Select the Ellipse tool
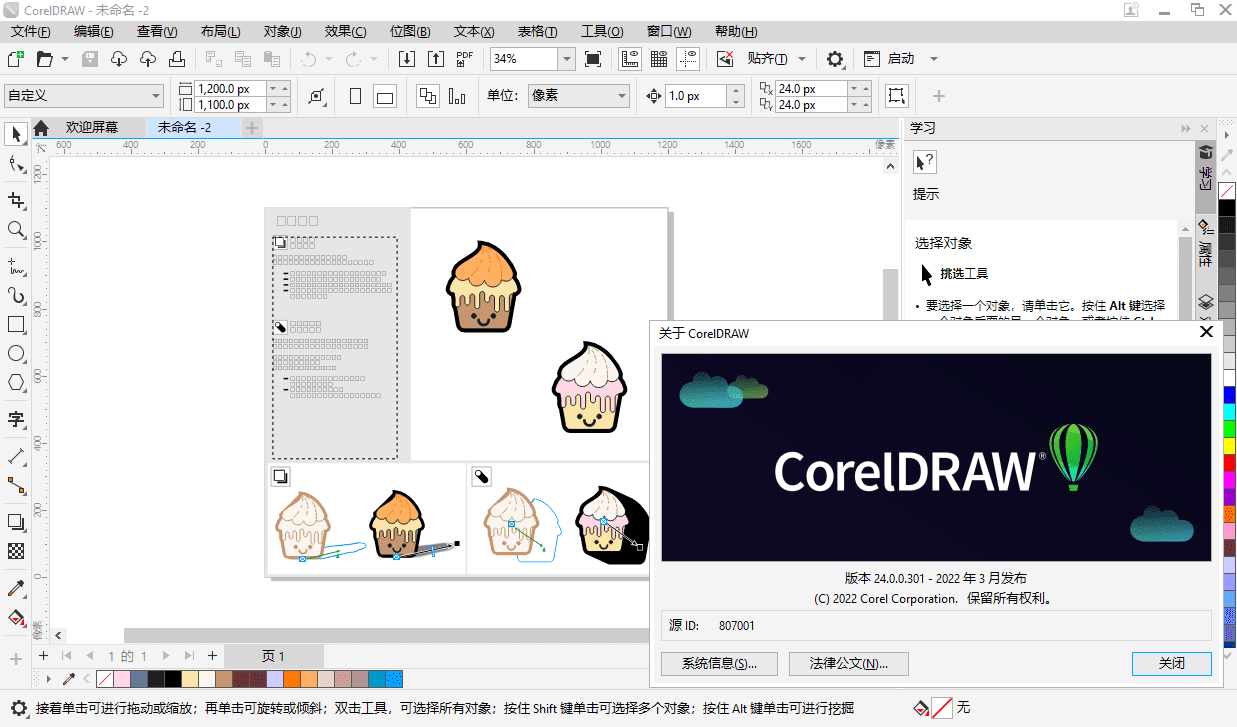Viewport: 1237px width, 727px height. coord(16,353)
